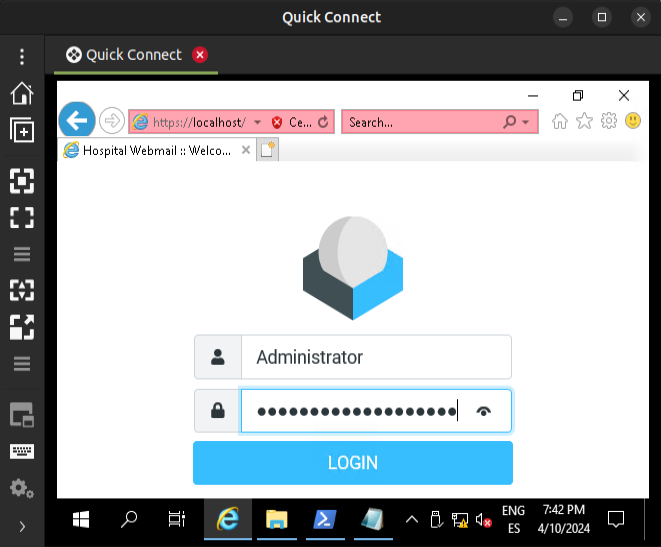Expand the sidebar with bottom chevron
Screen dimensions: 661x547
(21, 526)
